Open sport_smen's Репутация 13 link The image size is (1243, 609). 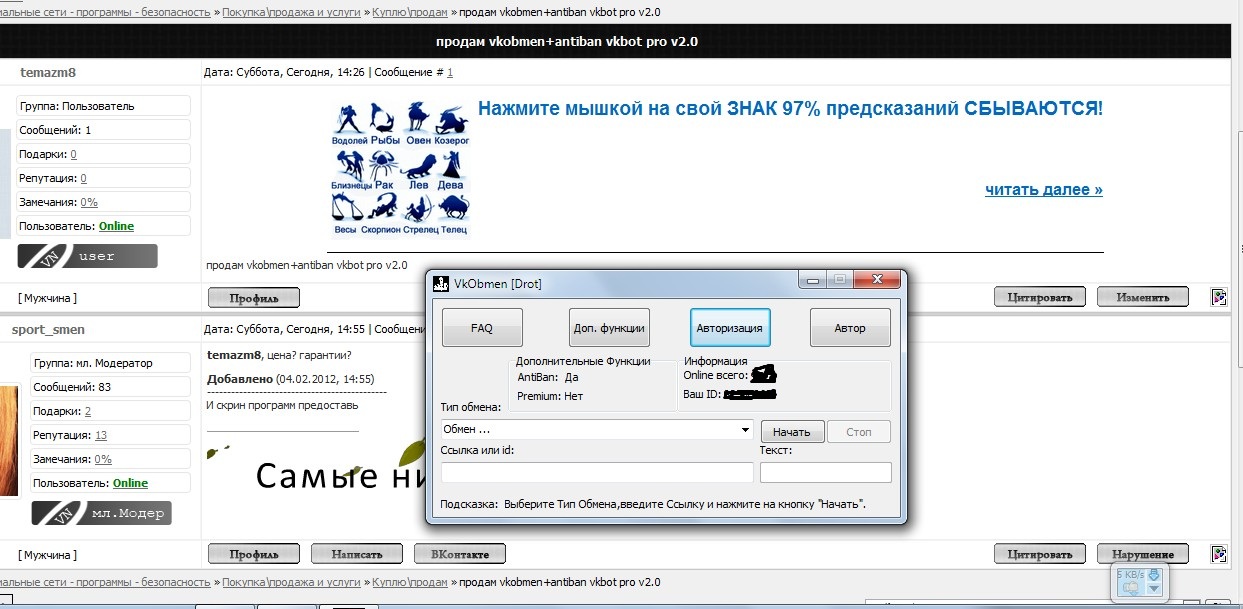[x=101, y=435]
